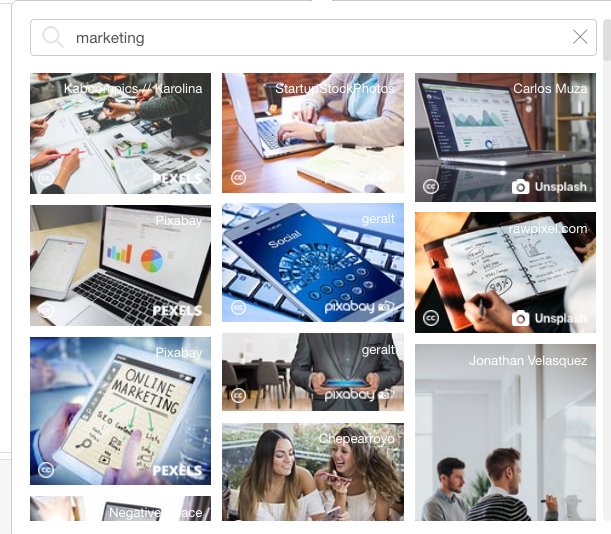This screenshot has width=611, height=534.
Task: Click the vertical scrollbar at right edge
Action: tap(607, 41)
